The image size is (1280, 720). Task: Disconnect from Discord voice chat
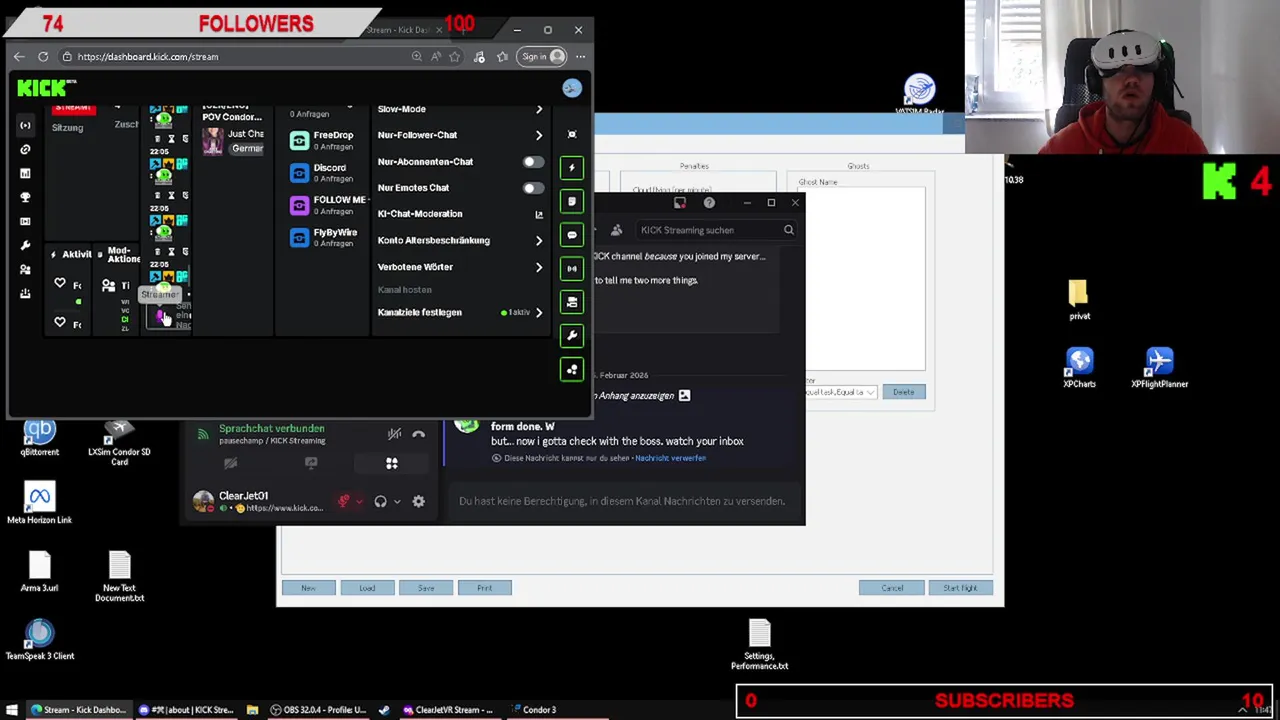(x=418, y=434)
